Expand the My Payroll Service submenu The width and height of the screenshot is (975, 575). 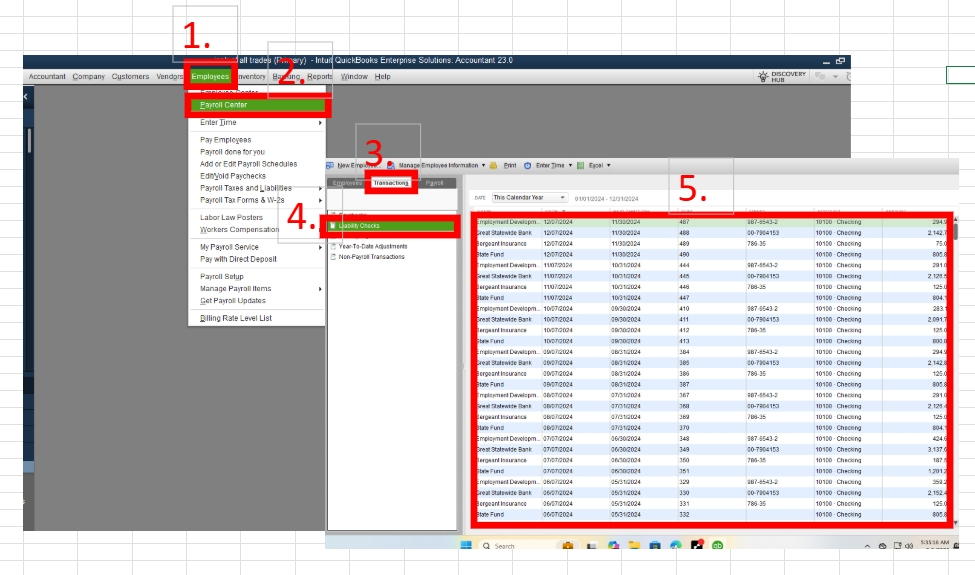320,247
